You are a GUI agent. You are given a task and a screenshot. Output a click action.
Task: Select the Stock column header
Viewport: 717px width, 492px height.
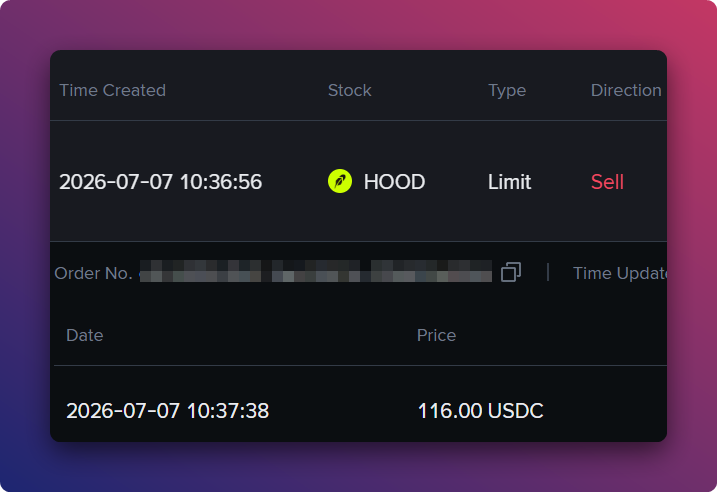pyautogui.click(x=349, y=90)
